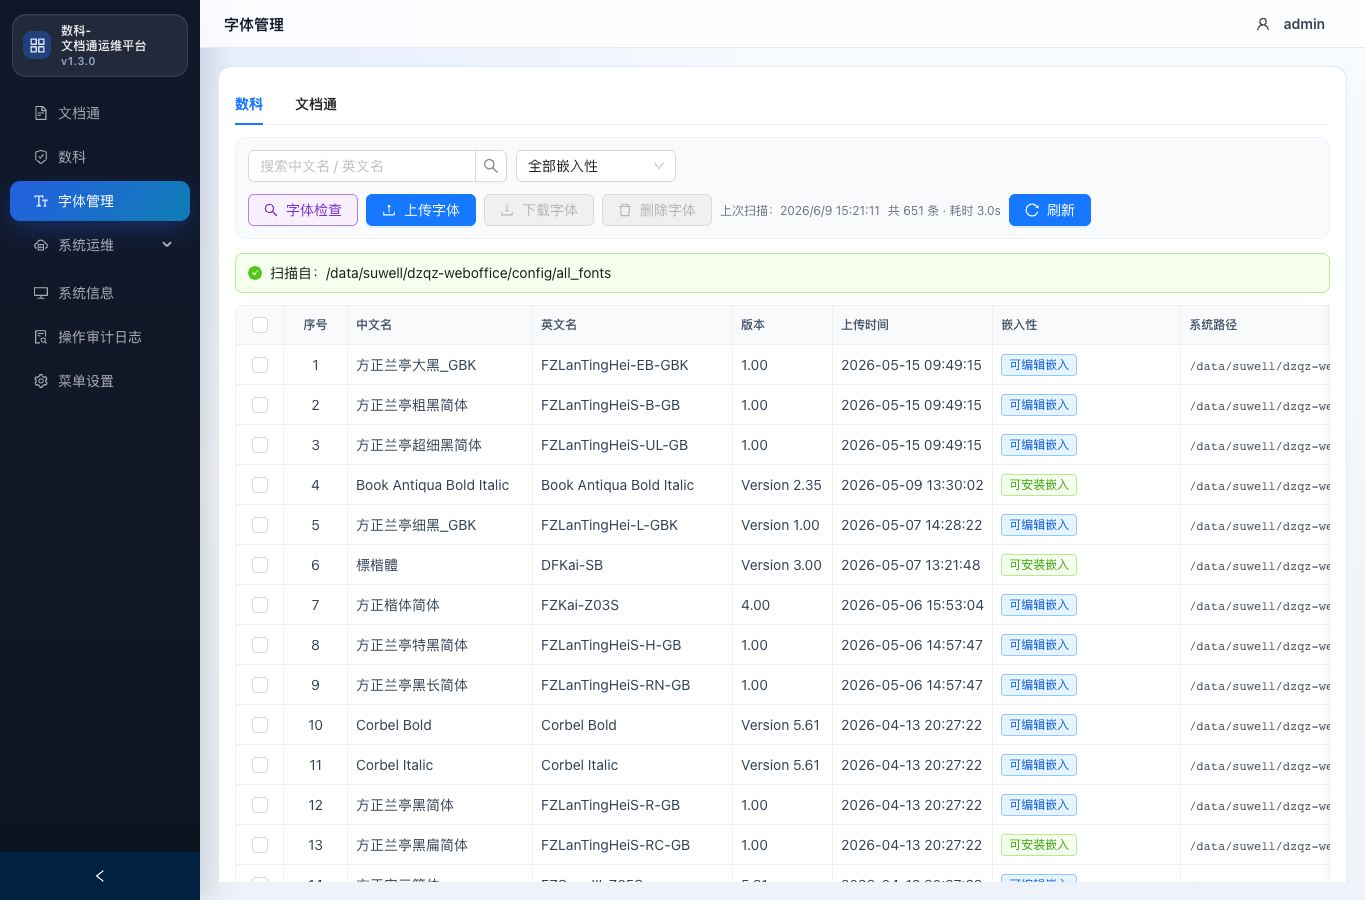Check the row for 方正兰亭黑扁简体
The image size is (1365, 900).
pyautogui.click(x=260, y=845)
